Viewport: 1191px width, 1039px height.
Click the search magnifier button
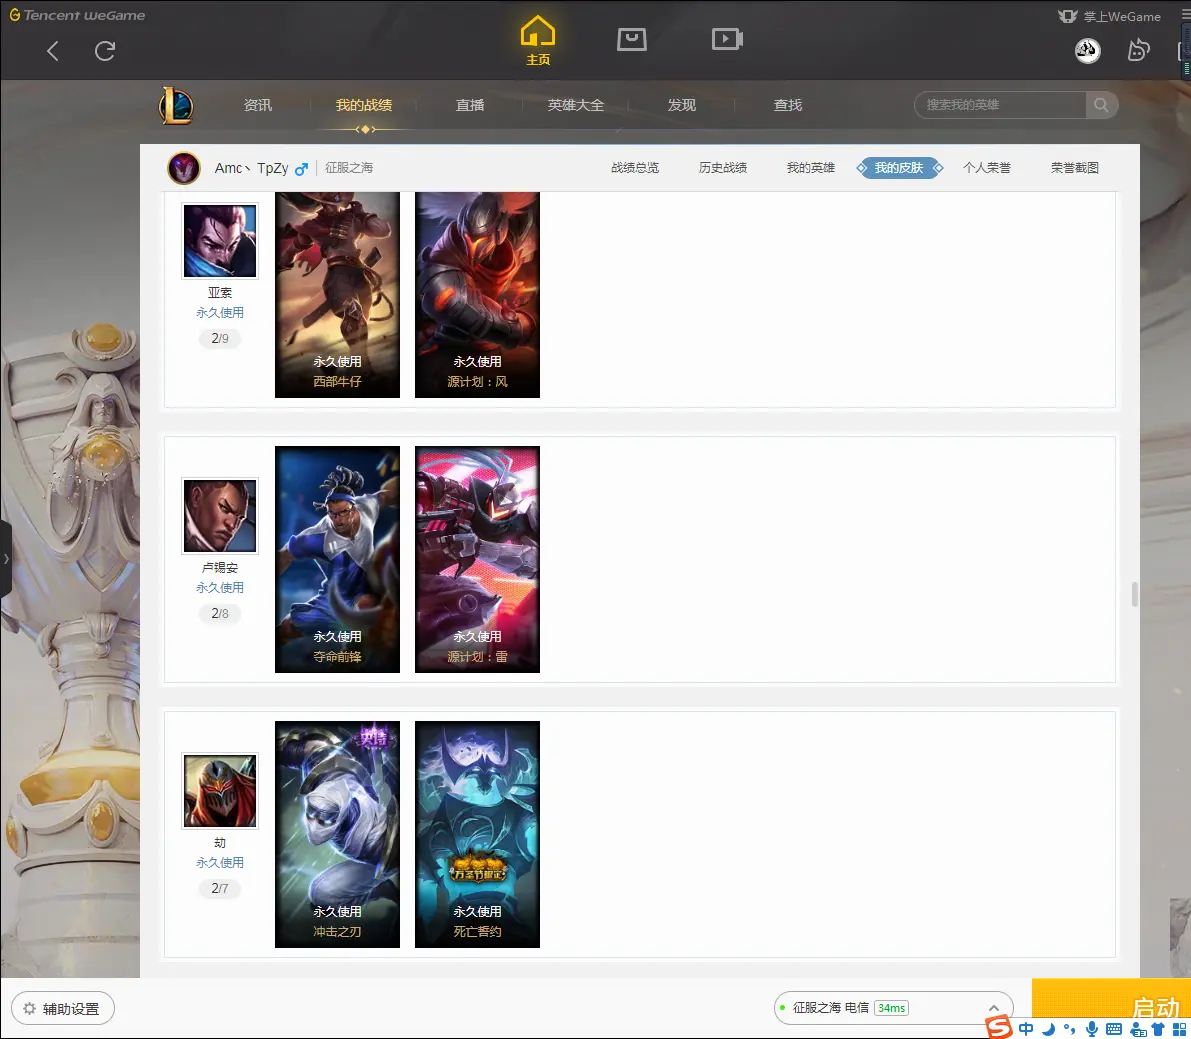[1101, 105]
